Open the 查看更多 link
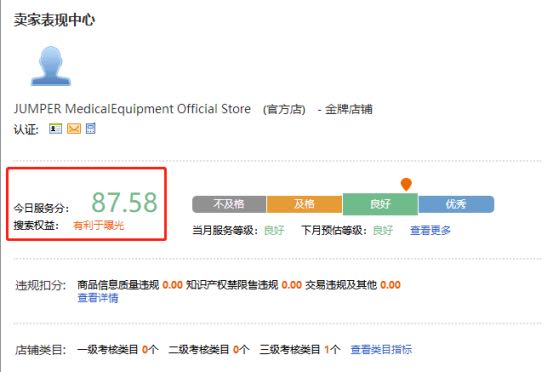The width and height of the screenshot is (554, 372). pyautogui.click(x=430, y=230)
